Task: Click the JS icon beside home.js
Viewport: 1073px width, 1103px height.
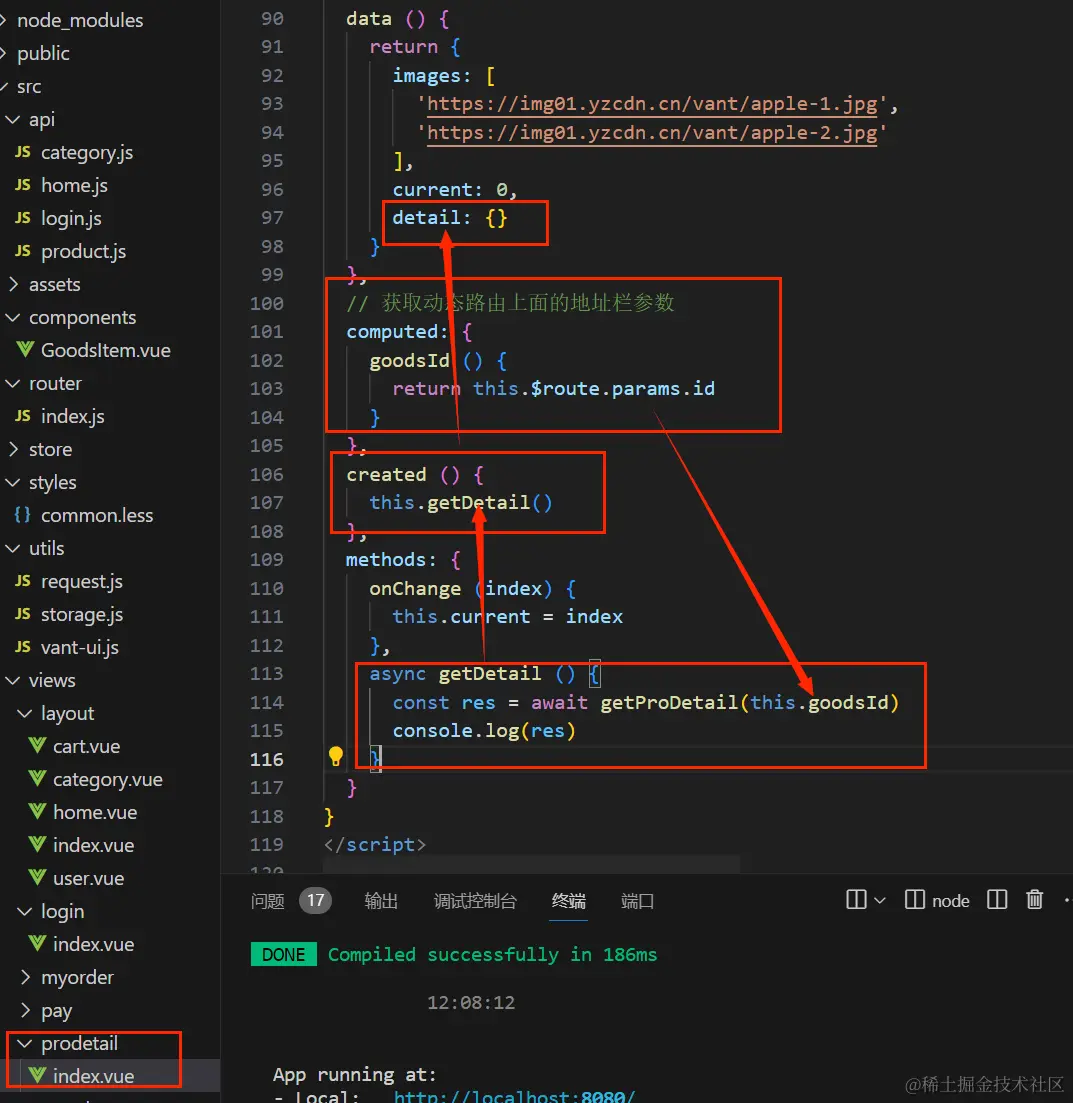Action: tap(23, 185)
